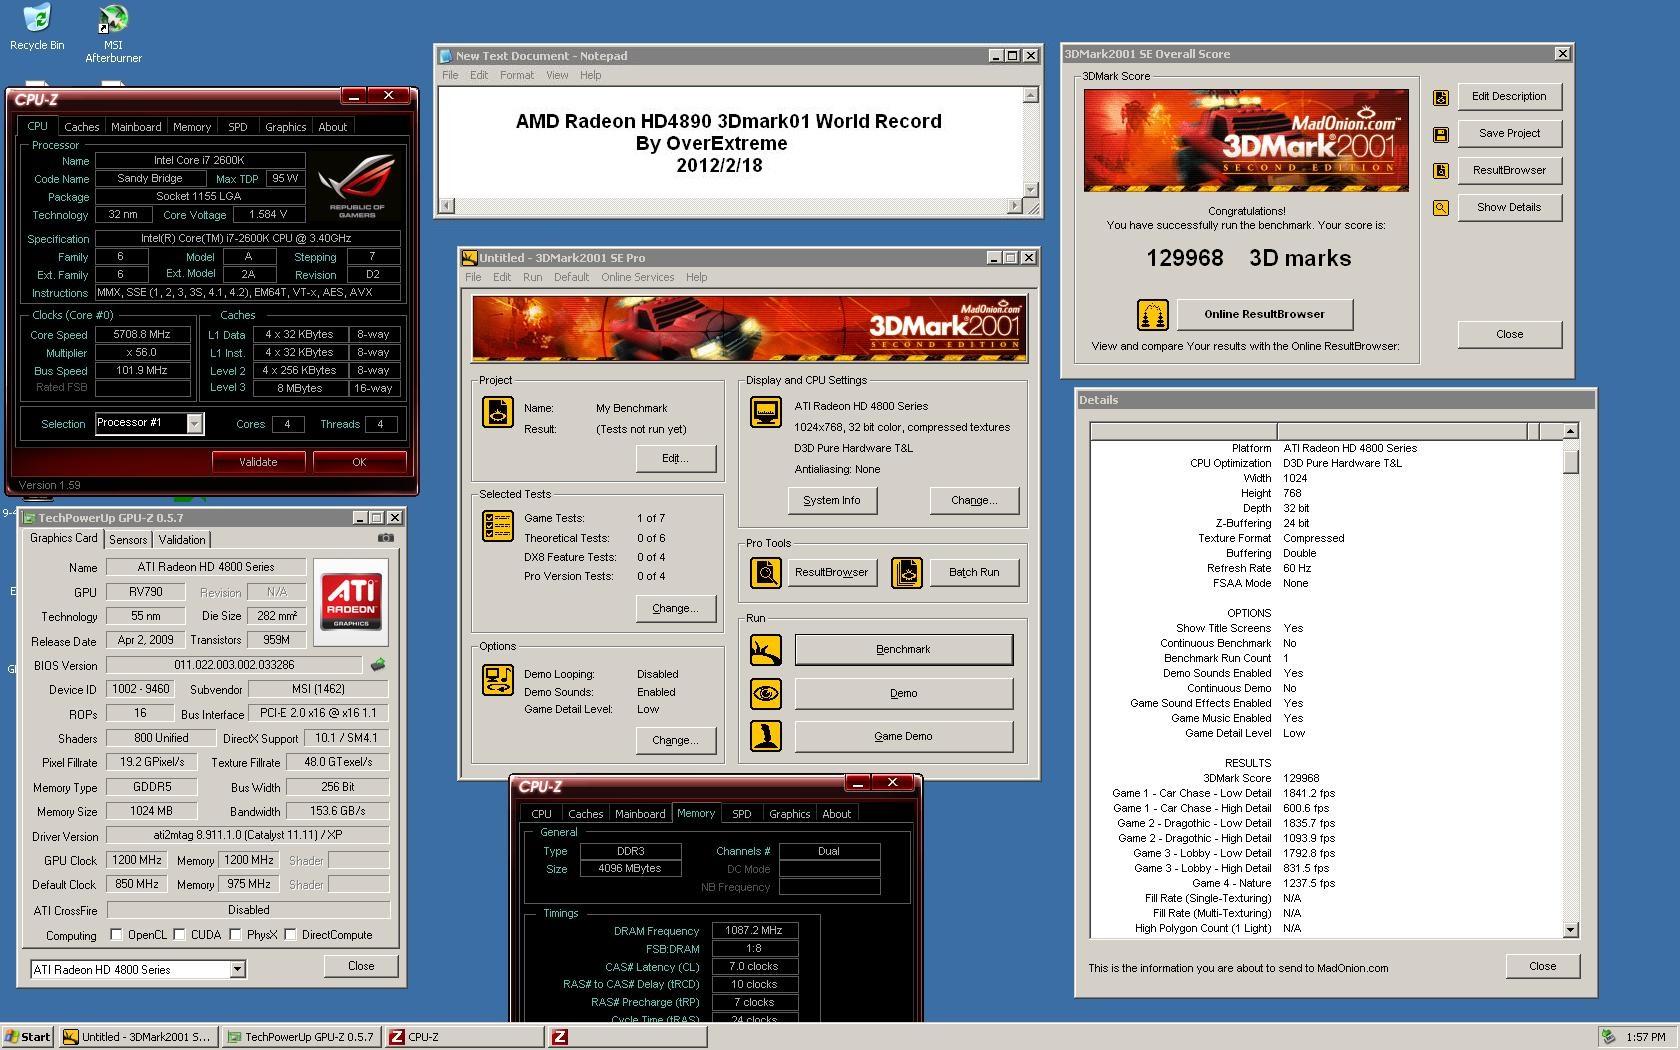Click the system tray icon near the clock

1608,1037
